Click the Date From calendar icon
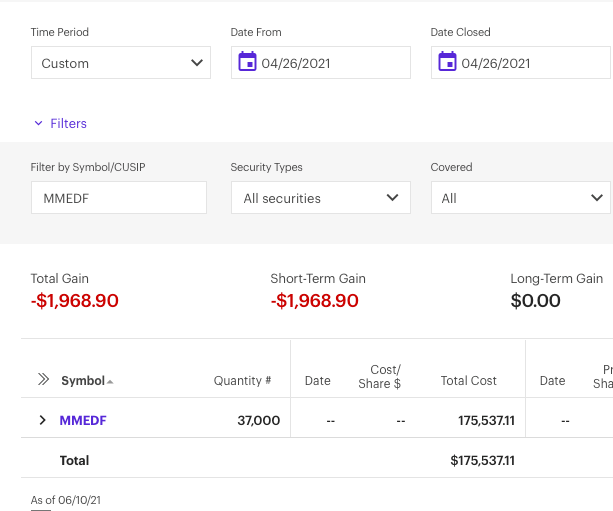Screen dimensions: 613x511 (x=247, y=63)
